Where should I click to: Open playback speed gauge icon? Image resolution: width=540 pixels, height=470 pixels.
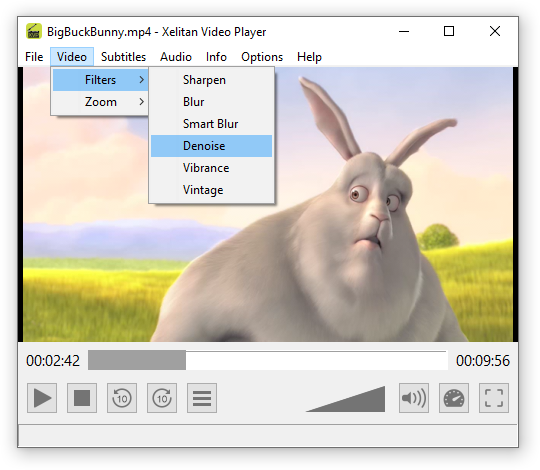pos(454,398)
